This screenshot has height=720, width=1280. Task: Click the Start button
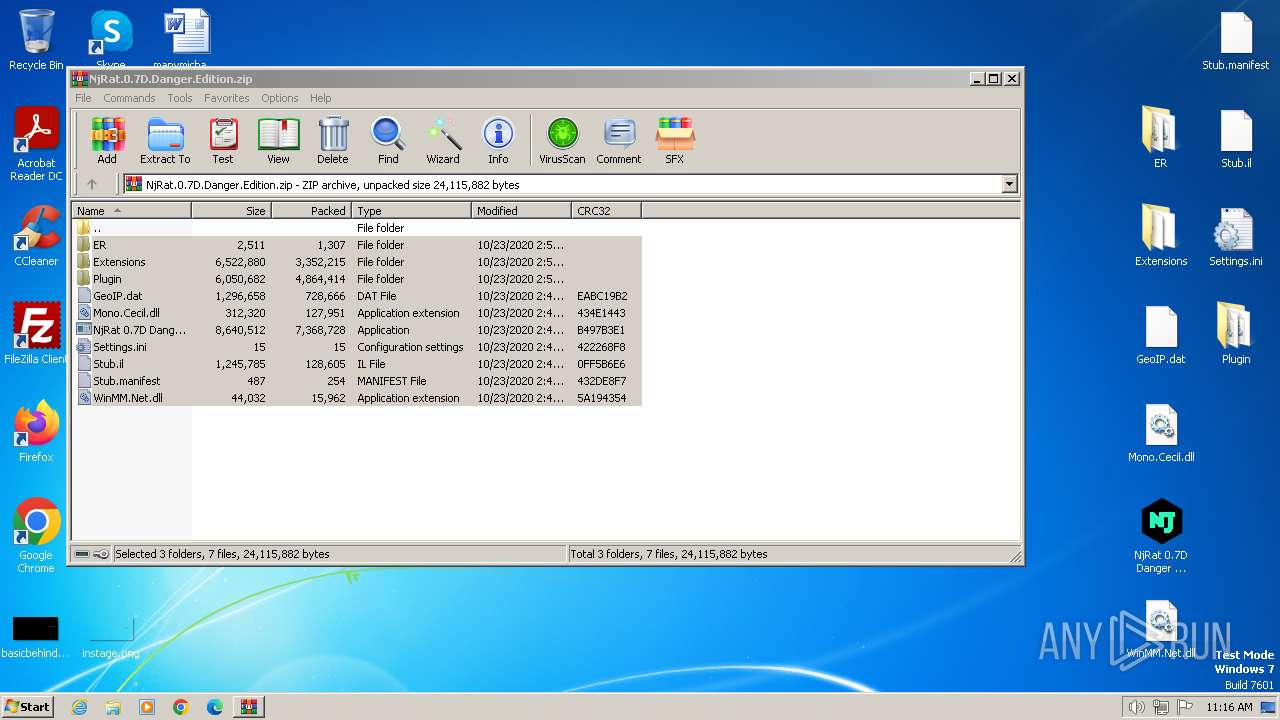pos(27,706)
